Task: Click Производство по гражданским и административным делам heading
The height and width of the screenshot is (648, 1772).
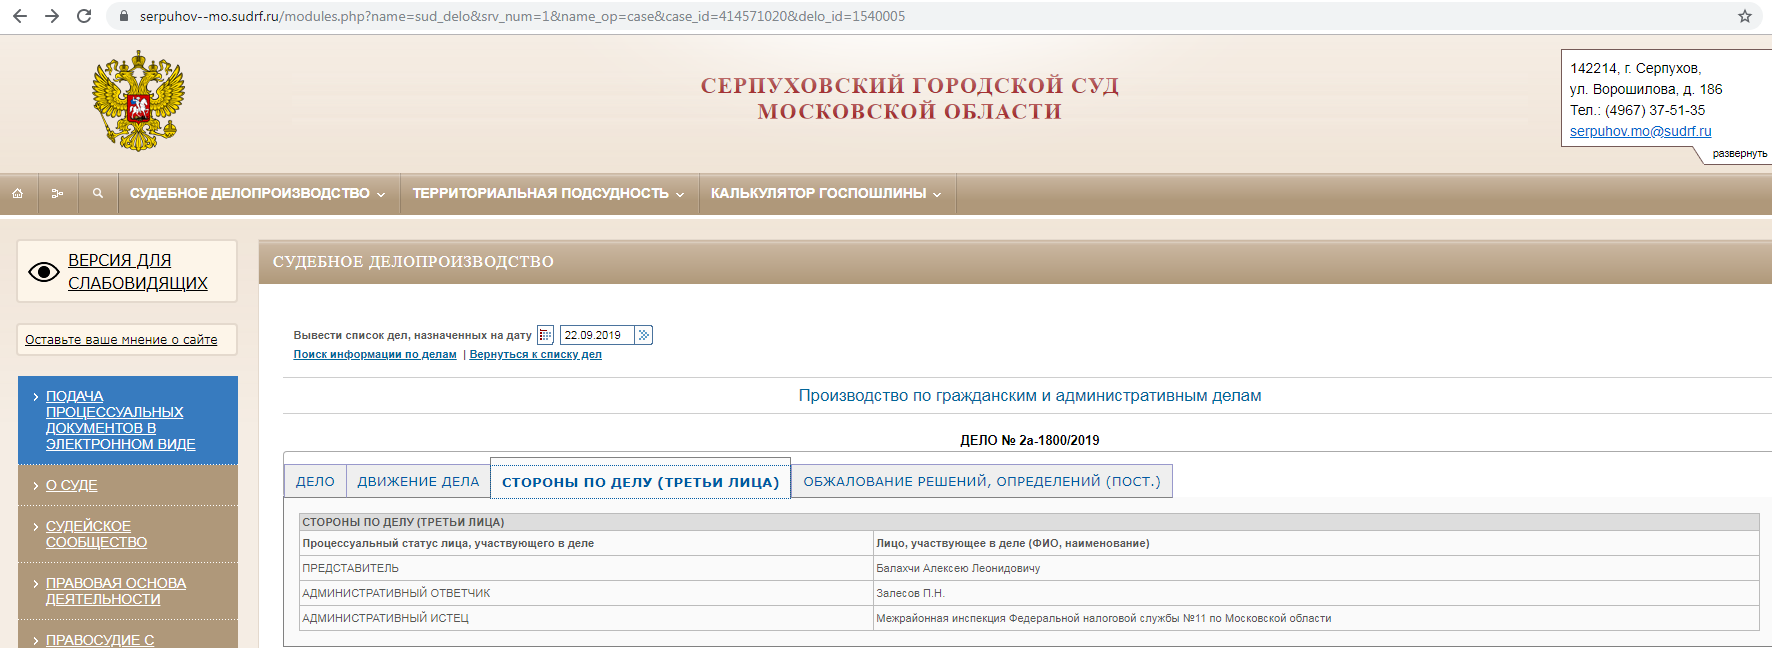Action: tap(1030, 395)
